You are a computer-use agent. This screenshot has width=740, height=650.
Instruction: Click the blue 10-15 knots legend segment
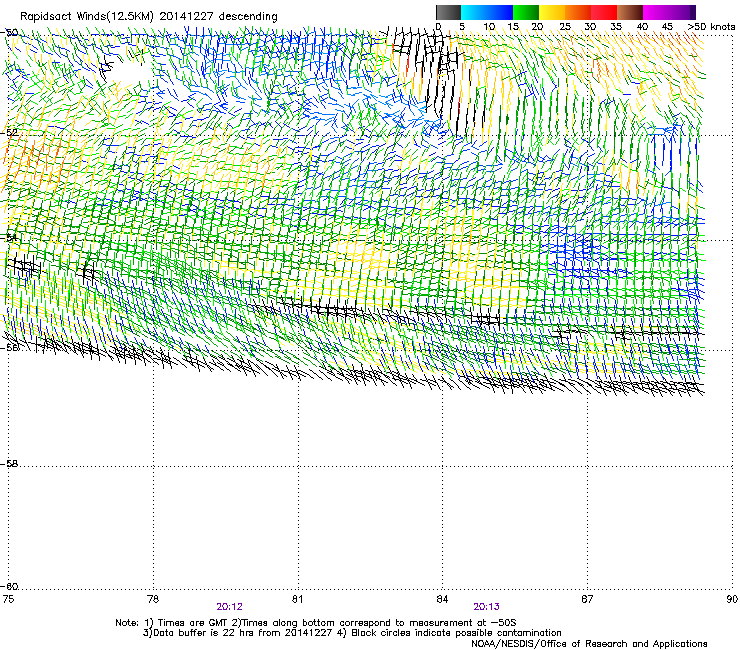click(x=500, y=12)
